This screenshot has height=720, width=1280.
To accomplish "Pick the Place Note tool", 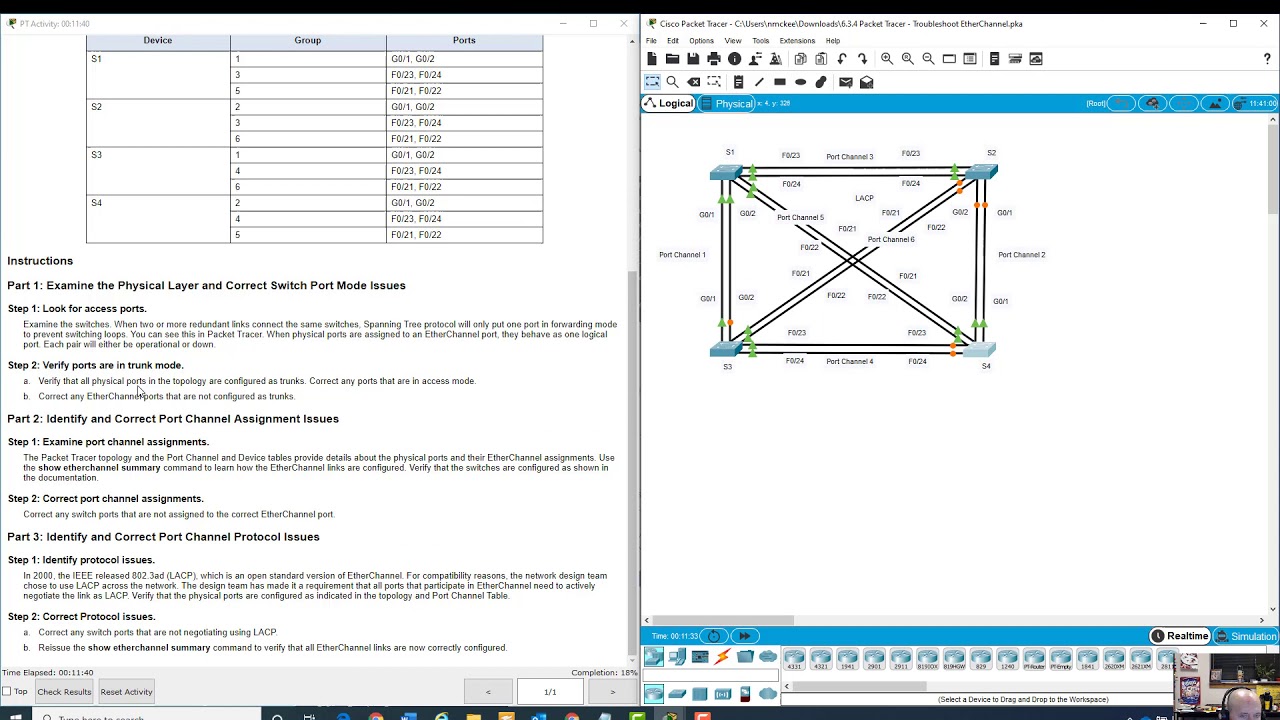I will [x=738, y=82].
